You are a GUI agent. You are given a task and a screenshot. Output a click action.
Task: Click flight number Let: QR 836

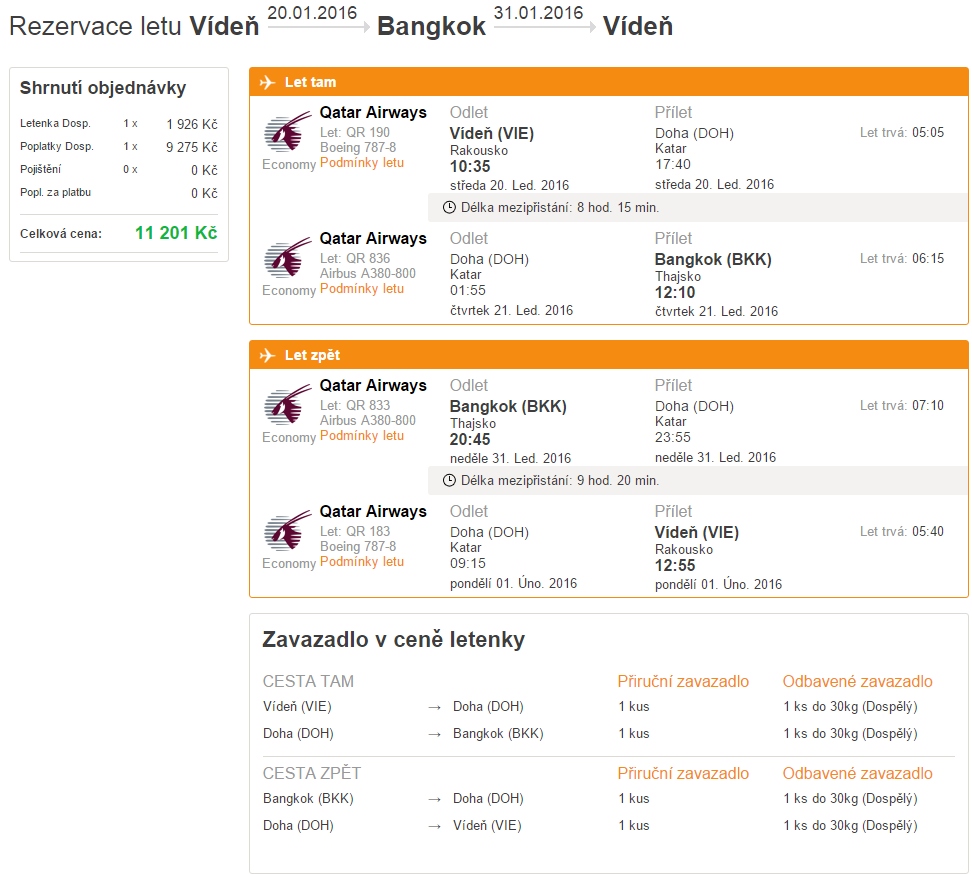(x=355, y=258)
